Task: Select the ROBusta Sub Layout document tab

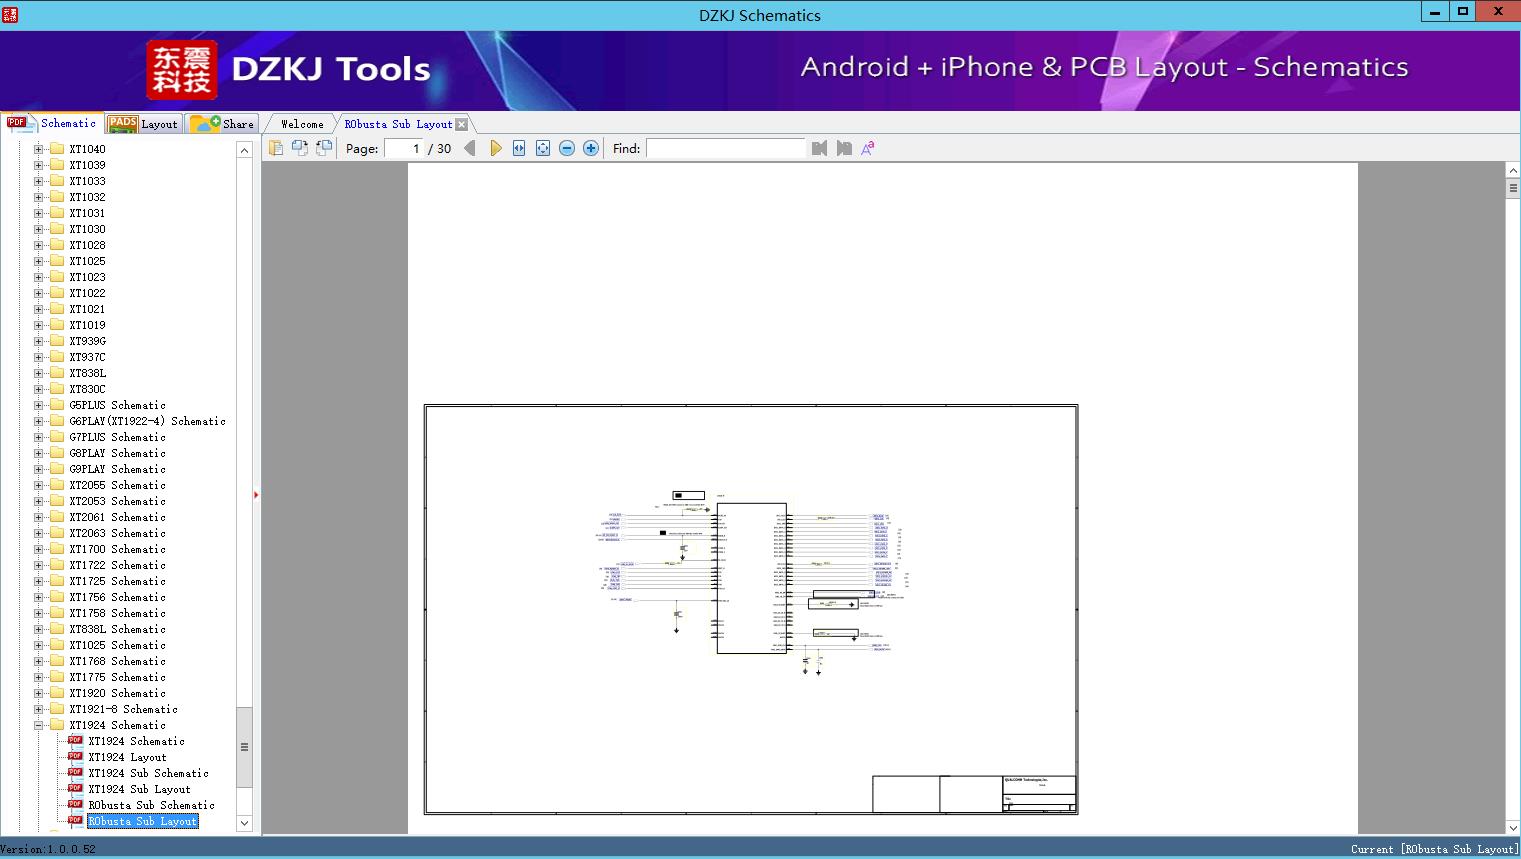Action: click(x=398, y=124)
